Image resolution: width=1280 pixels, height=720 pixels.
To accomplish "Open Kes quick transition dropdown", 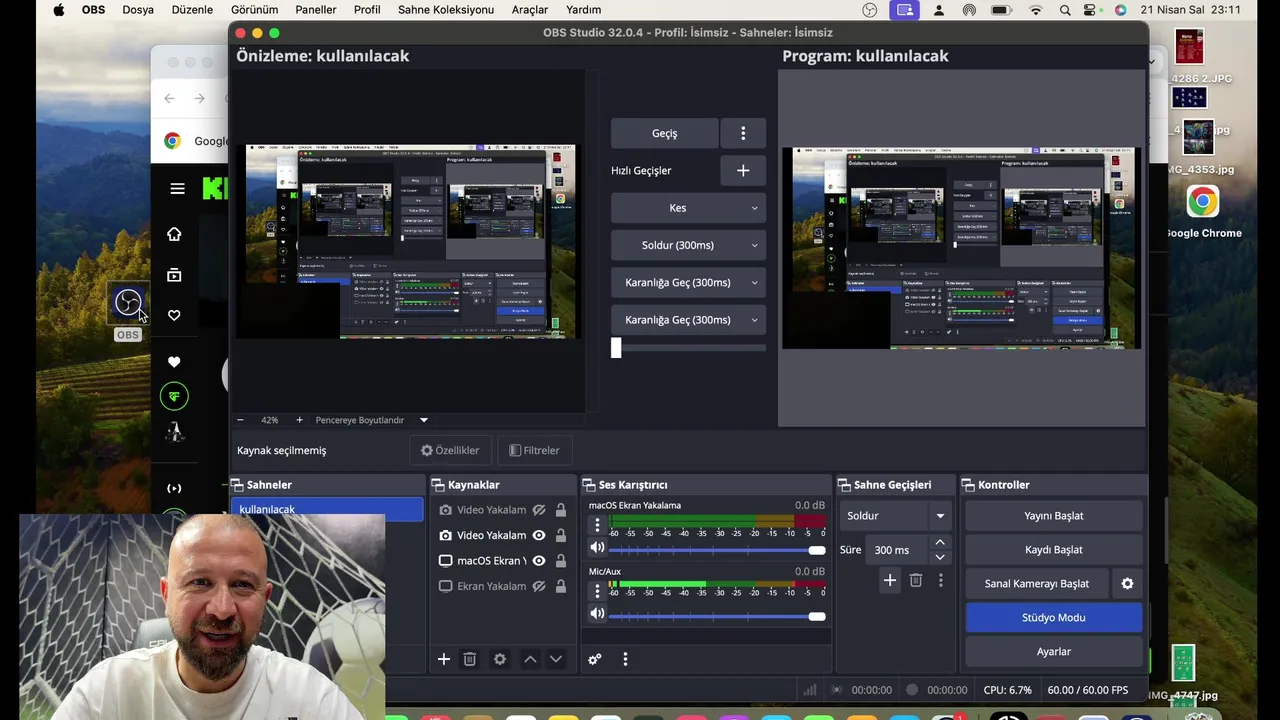I will pos(688,208).
